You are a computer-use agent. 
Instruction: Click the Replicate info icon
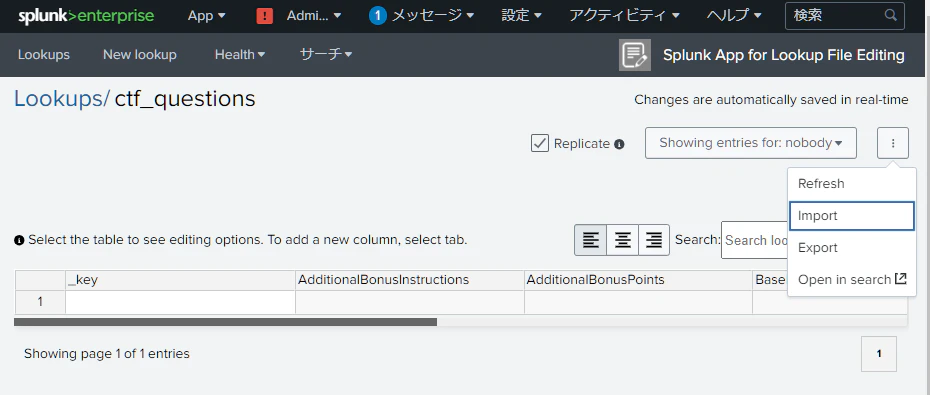click(x=619, y=144)
